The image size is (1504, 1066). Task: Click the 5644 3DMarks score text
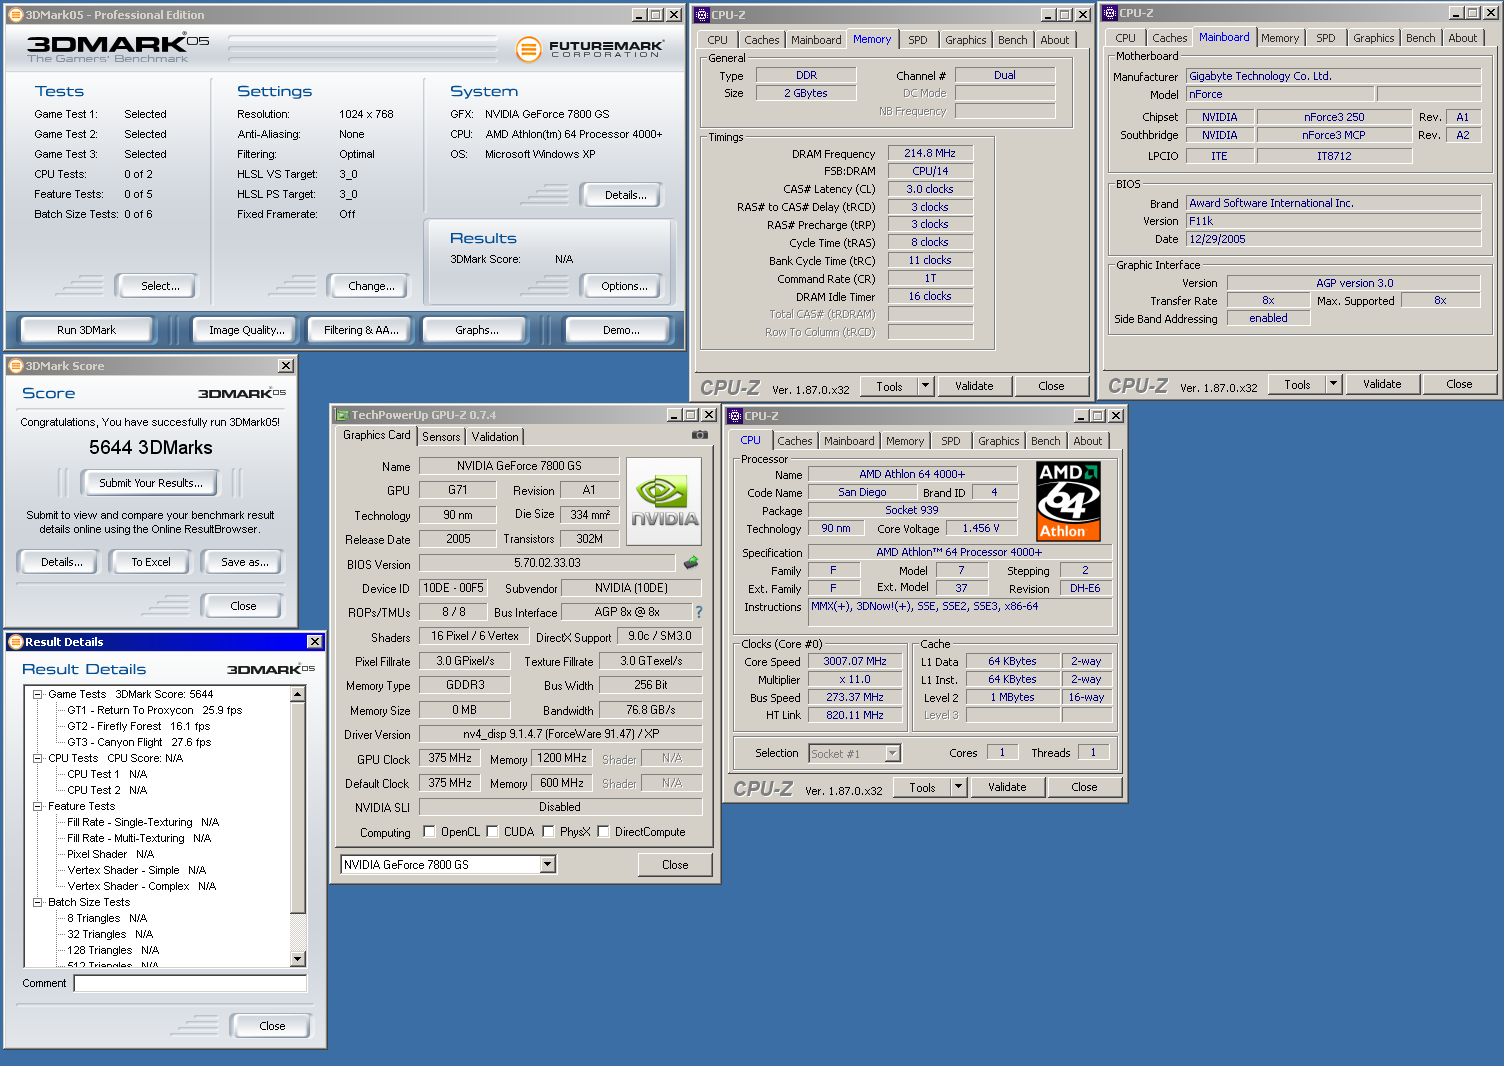click(x=151, y=447)
